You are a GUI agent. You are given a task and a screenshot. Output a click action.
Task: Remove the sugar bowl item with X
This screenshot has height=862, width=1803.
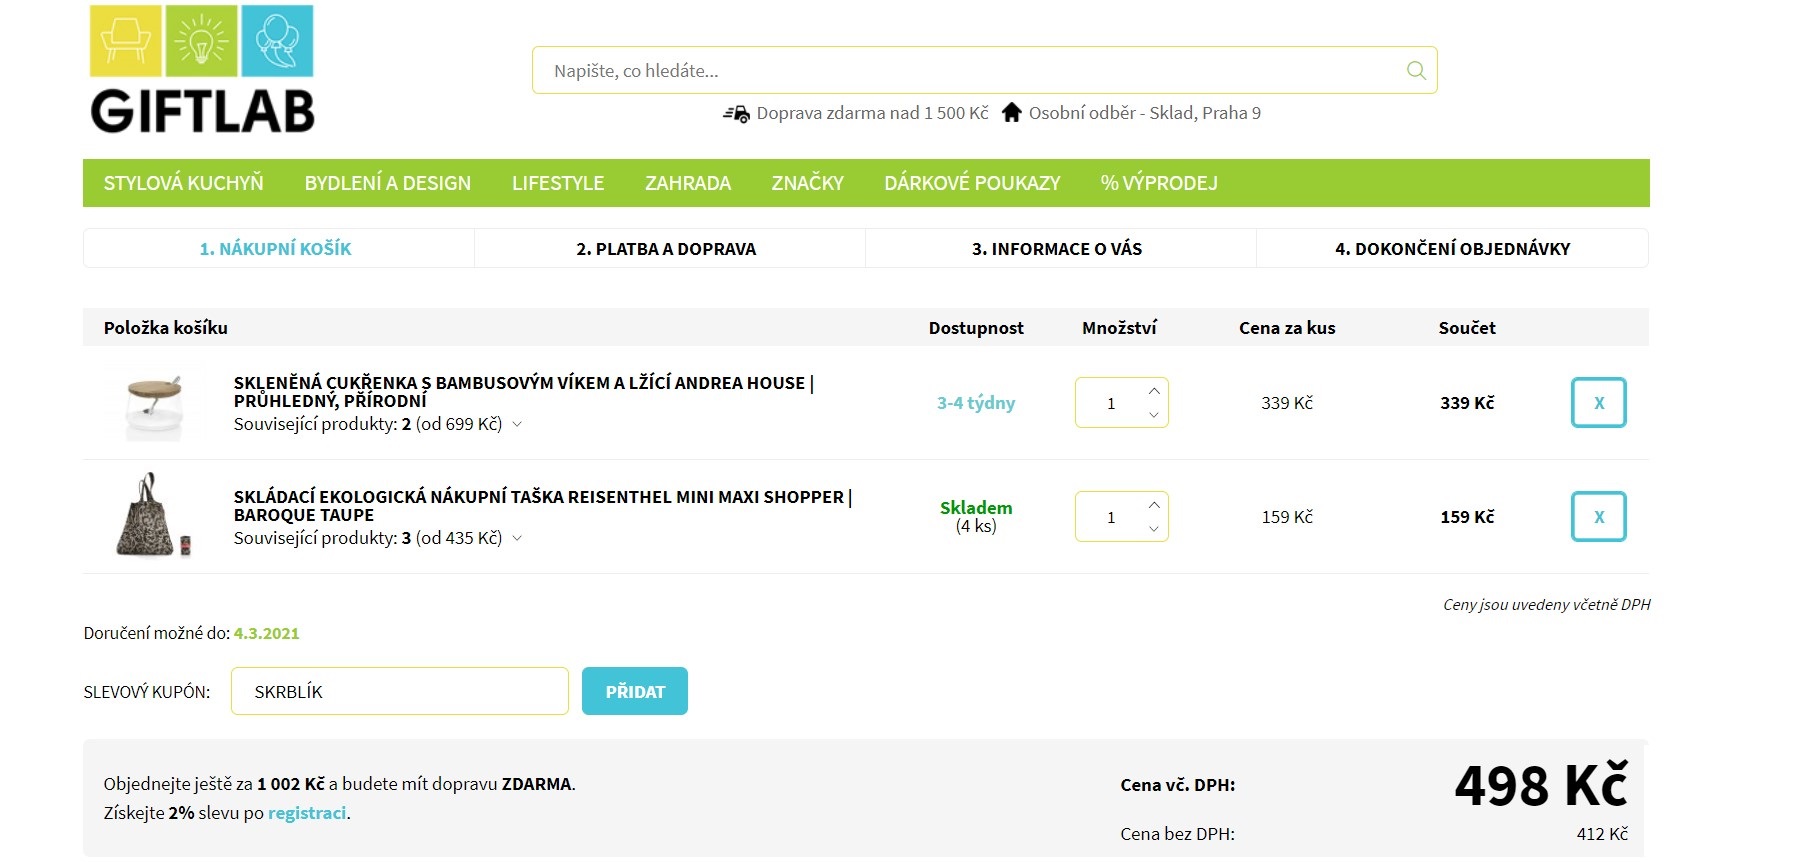tap(1598, 402)
